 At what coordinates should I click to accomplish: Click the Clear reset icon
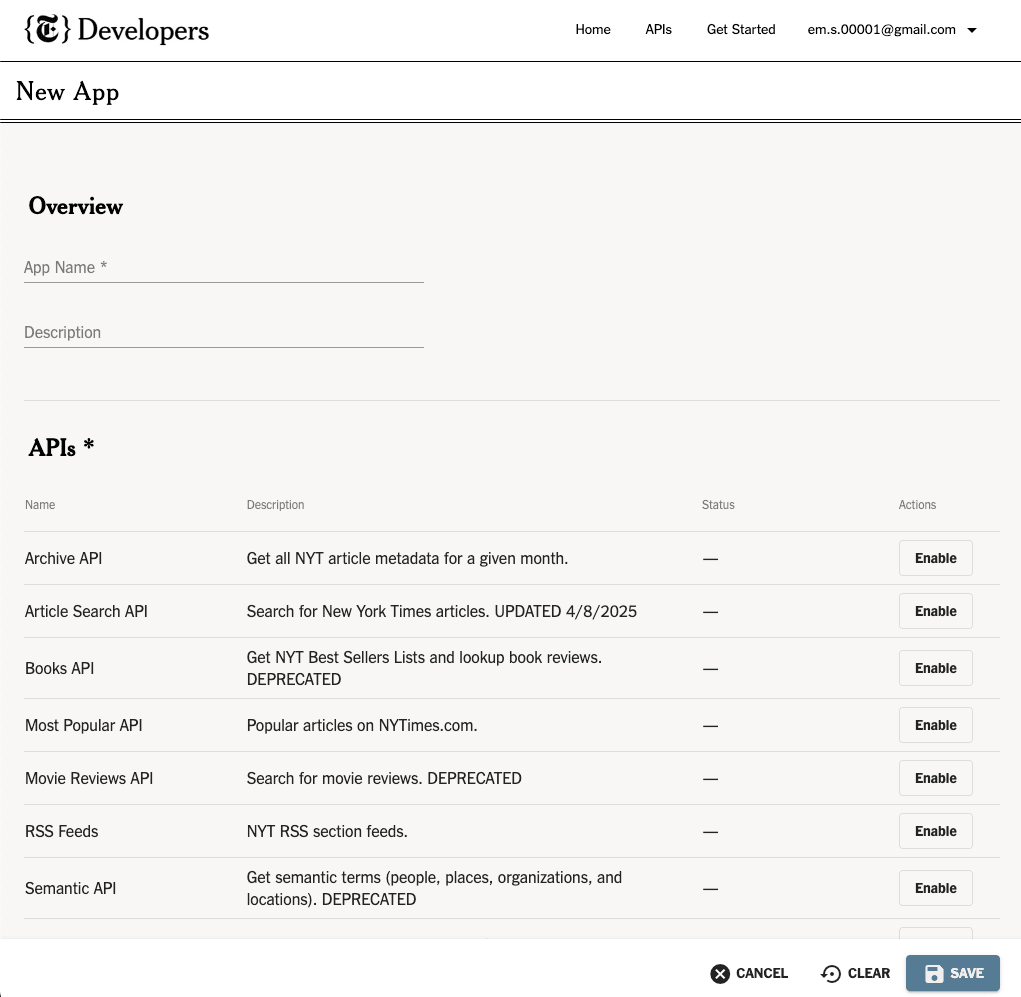pos(831,974)
